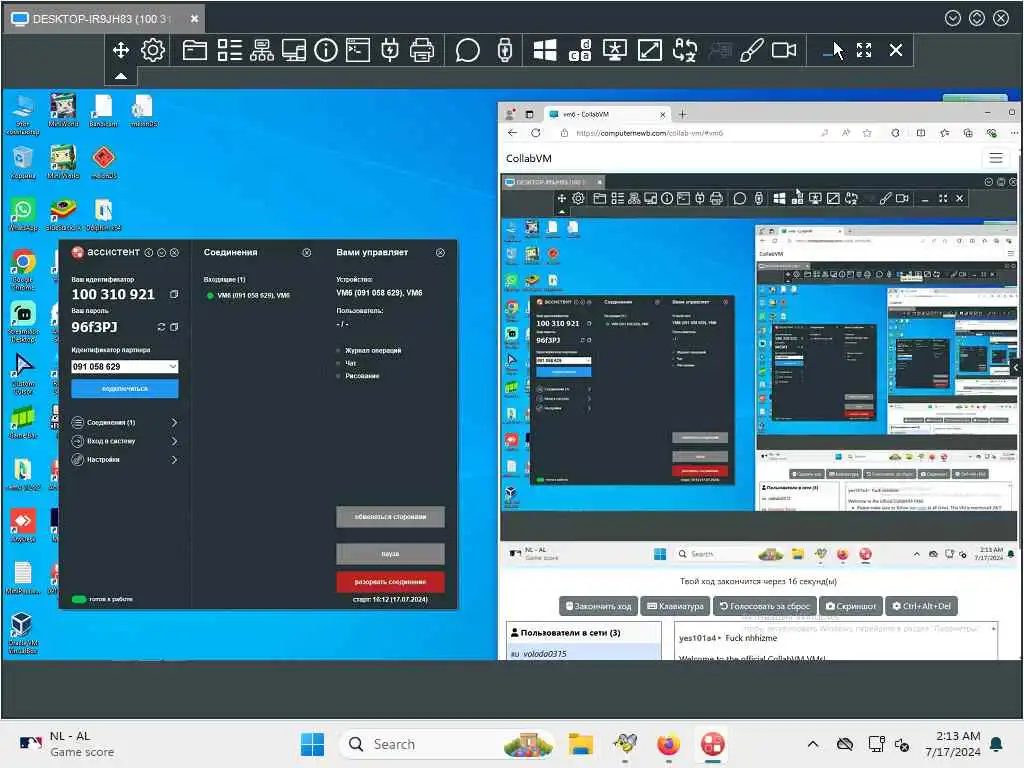Screen dimensions: 1024x768
Task: Open partner identifier dropdown arrow
Action: pos(172,366)
